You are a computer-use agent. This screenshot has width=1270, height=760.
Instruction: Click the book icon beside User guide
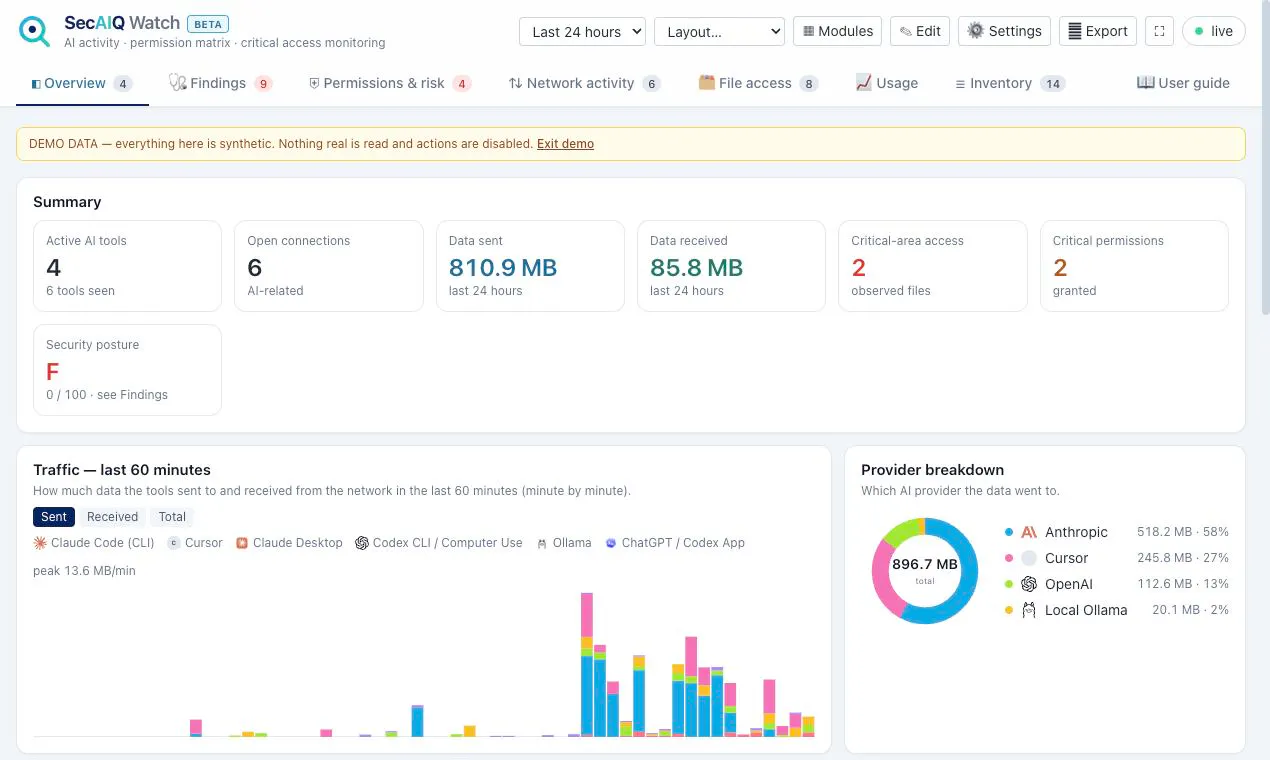(x=1146, y=83)
